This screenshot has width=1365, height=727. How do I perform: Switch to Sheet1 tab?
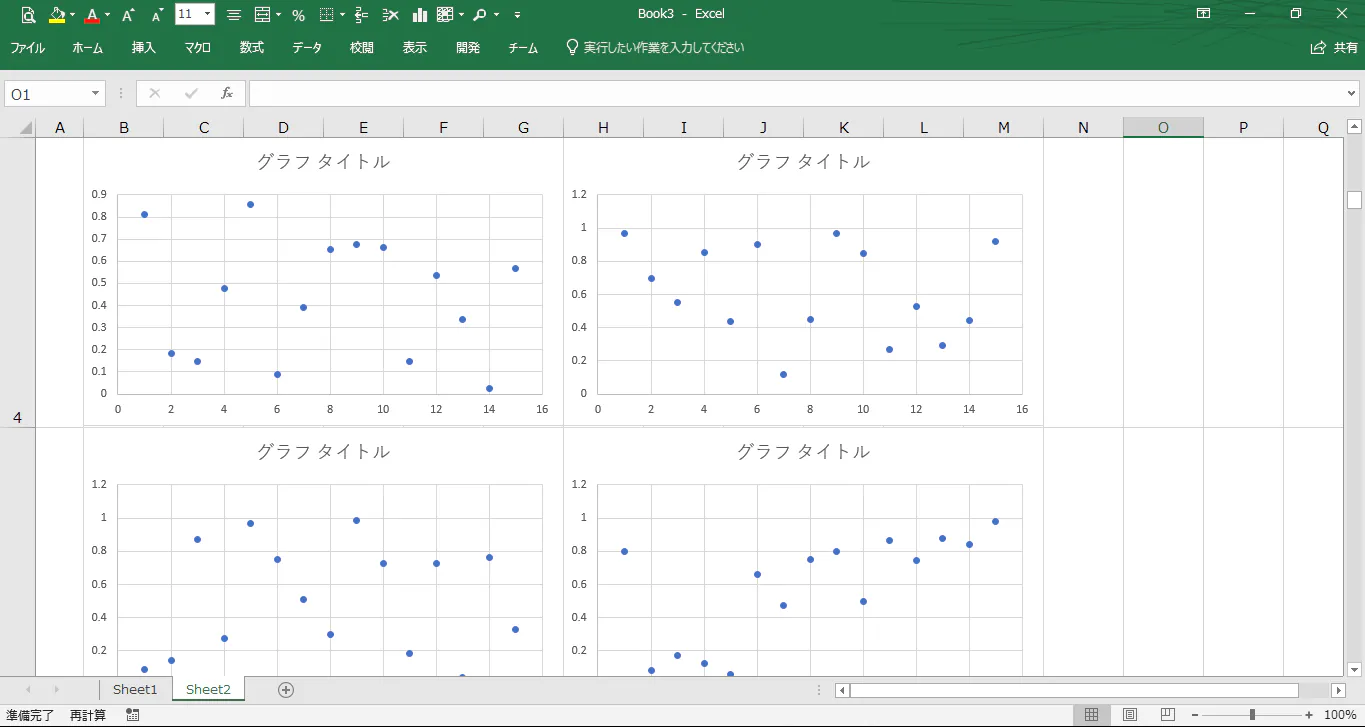135,689
